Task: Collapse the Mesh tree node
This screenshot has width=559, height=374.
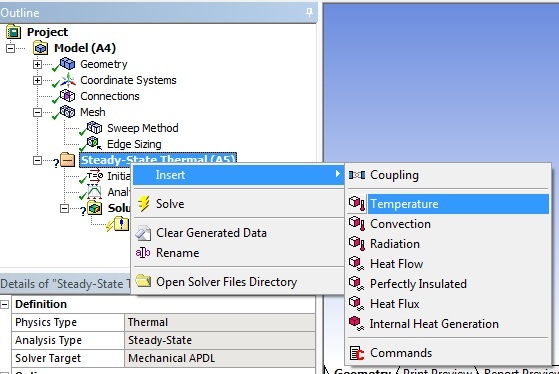Action: [x=37, y=112]
